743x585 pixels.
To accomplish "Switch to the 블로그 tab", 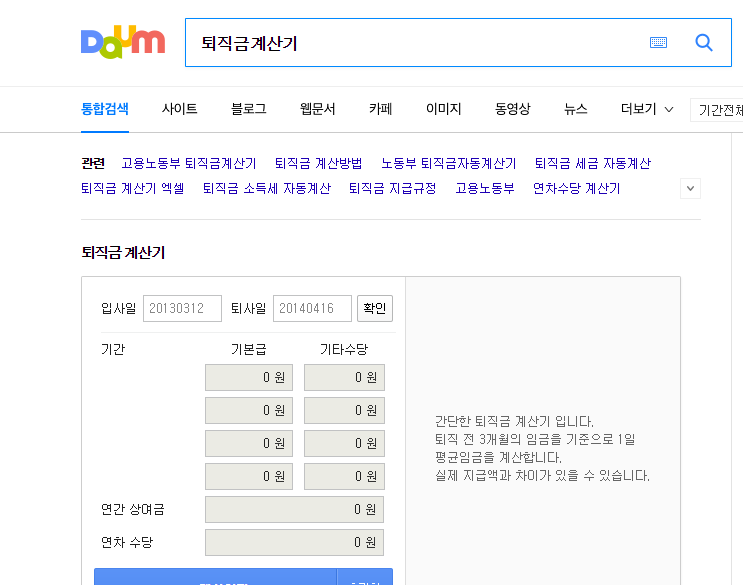I will pyautogui.click(x=248, y=109).
